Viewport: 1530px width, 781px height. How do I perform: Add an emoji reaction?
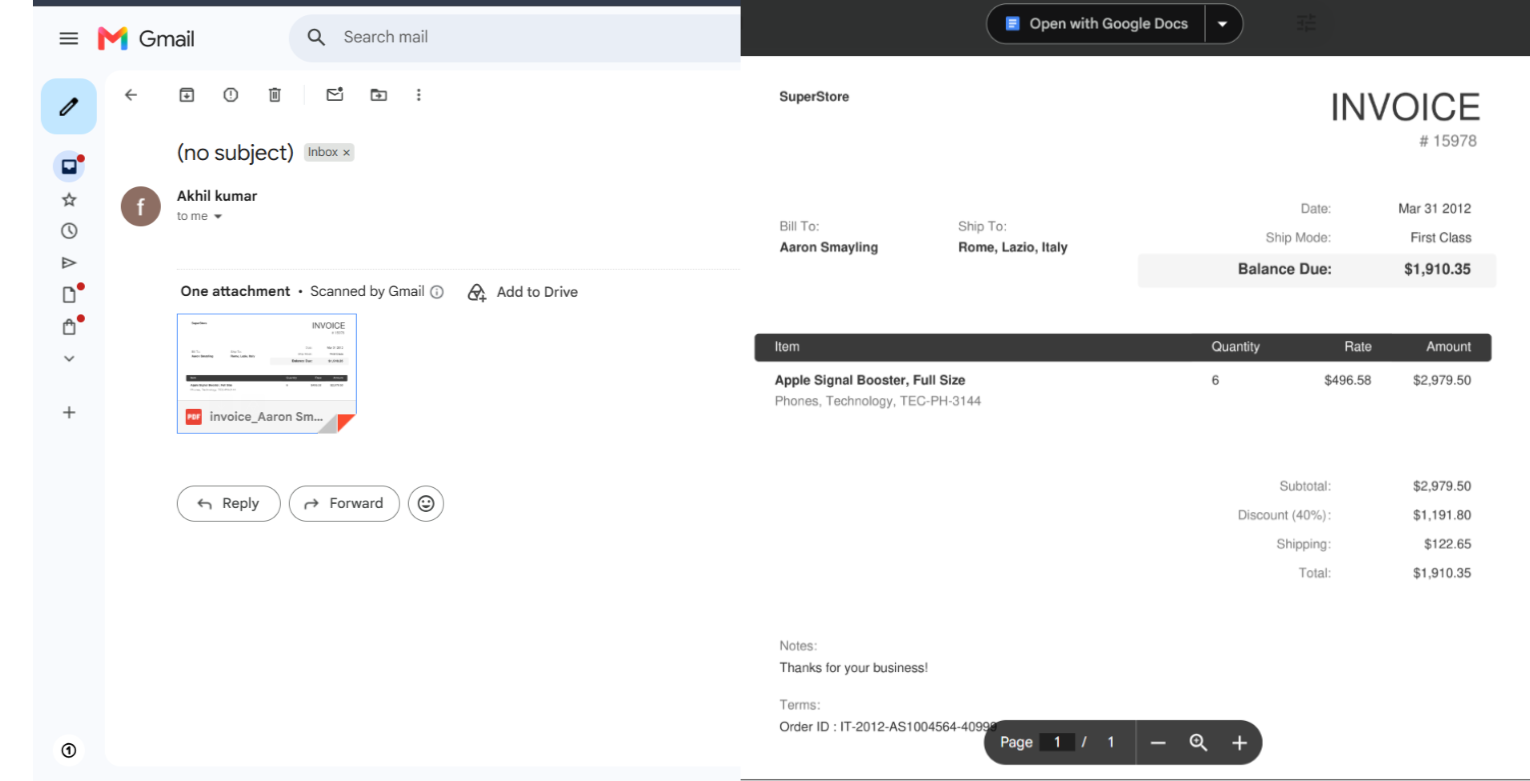coord(426,503)
